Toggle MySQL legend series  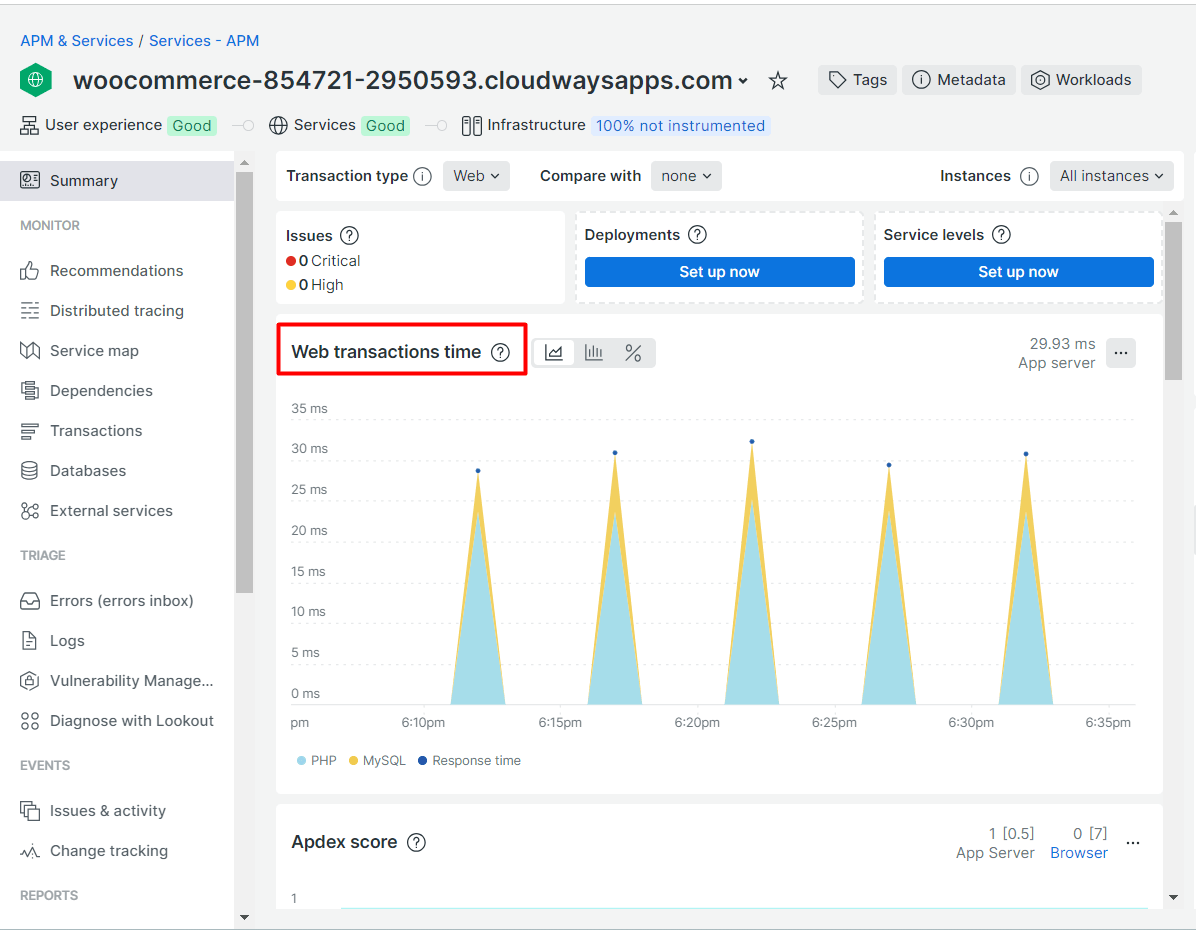click(377, 761)
